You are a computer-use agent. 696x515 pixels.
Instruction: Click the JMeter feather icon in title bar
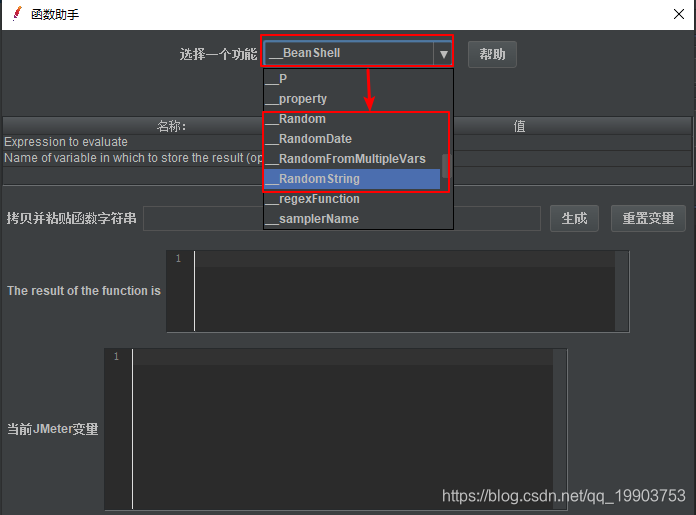click(16, 14)
